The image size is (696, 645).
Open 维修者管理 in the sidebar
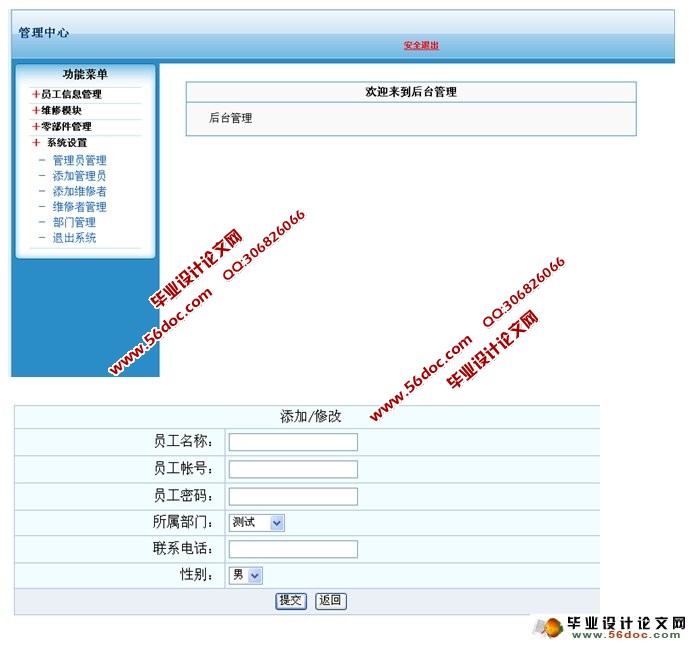coord(79,207)
